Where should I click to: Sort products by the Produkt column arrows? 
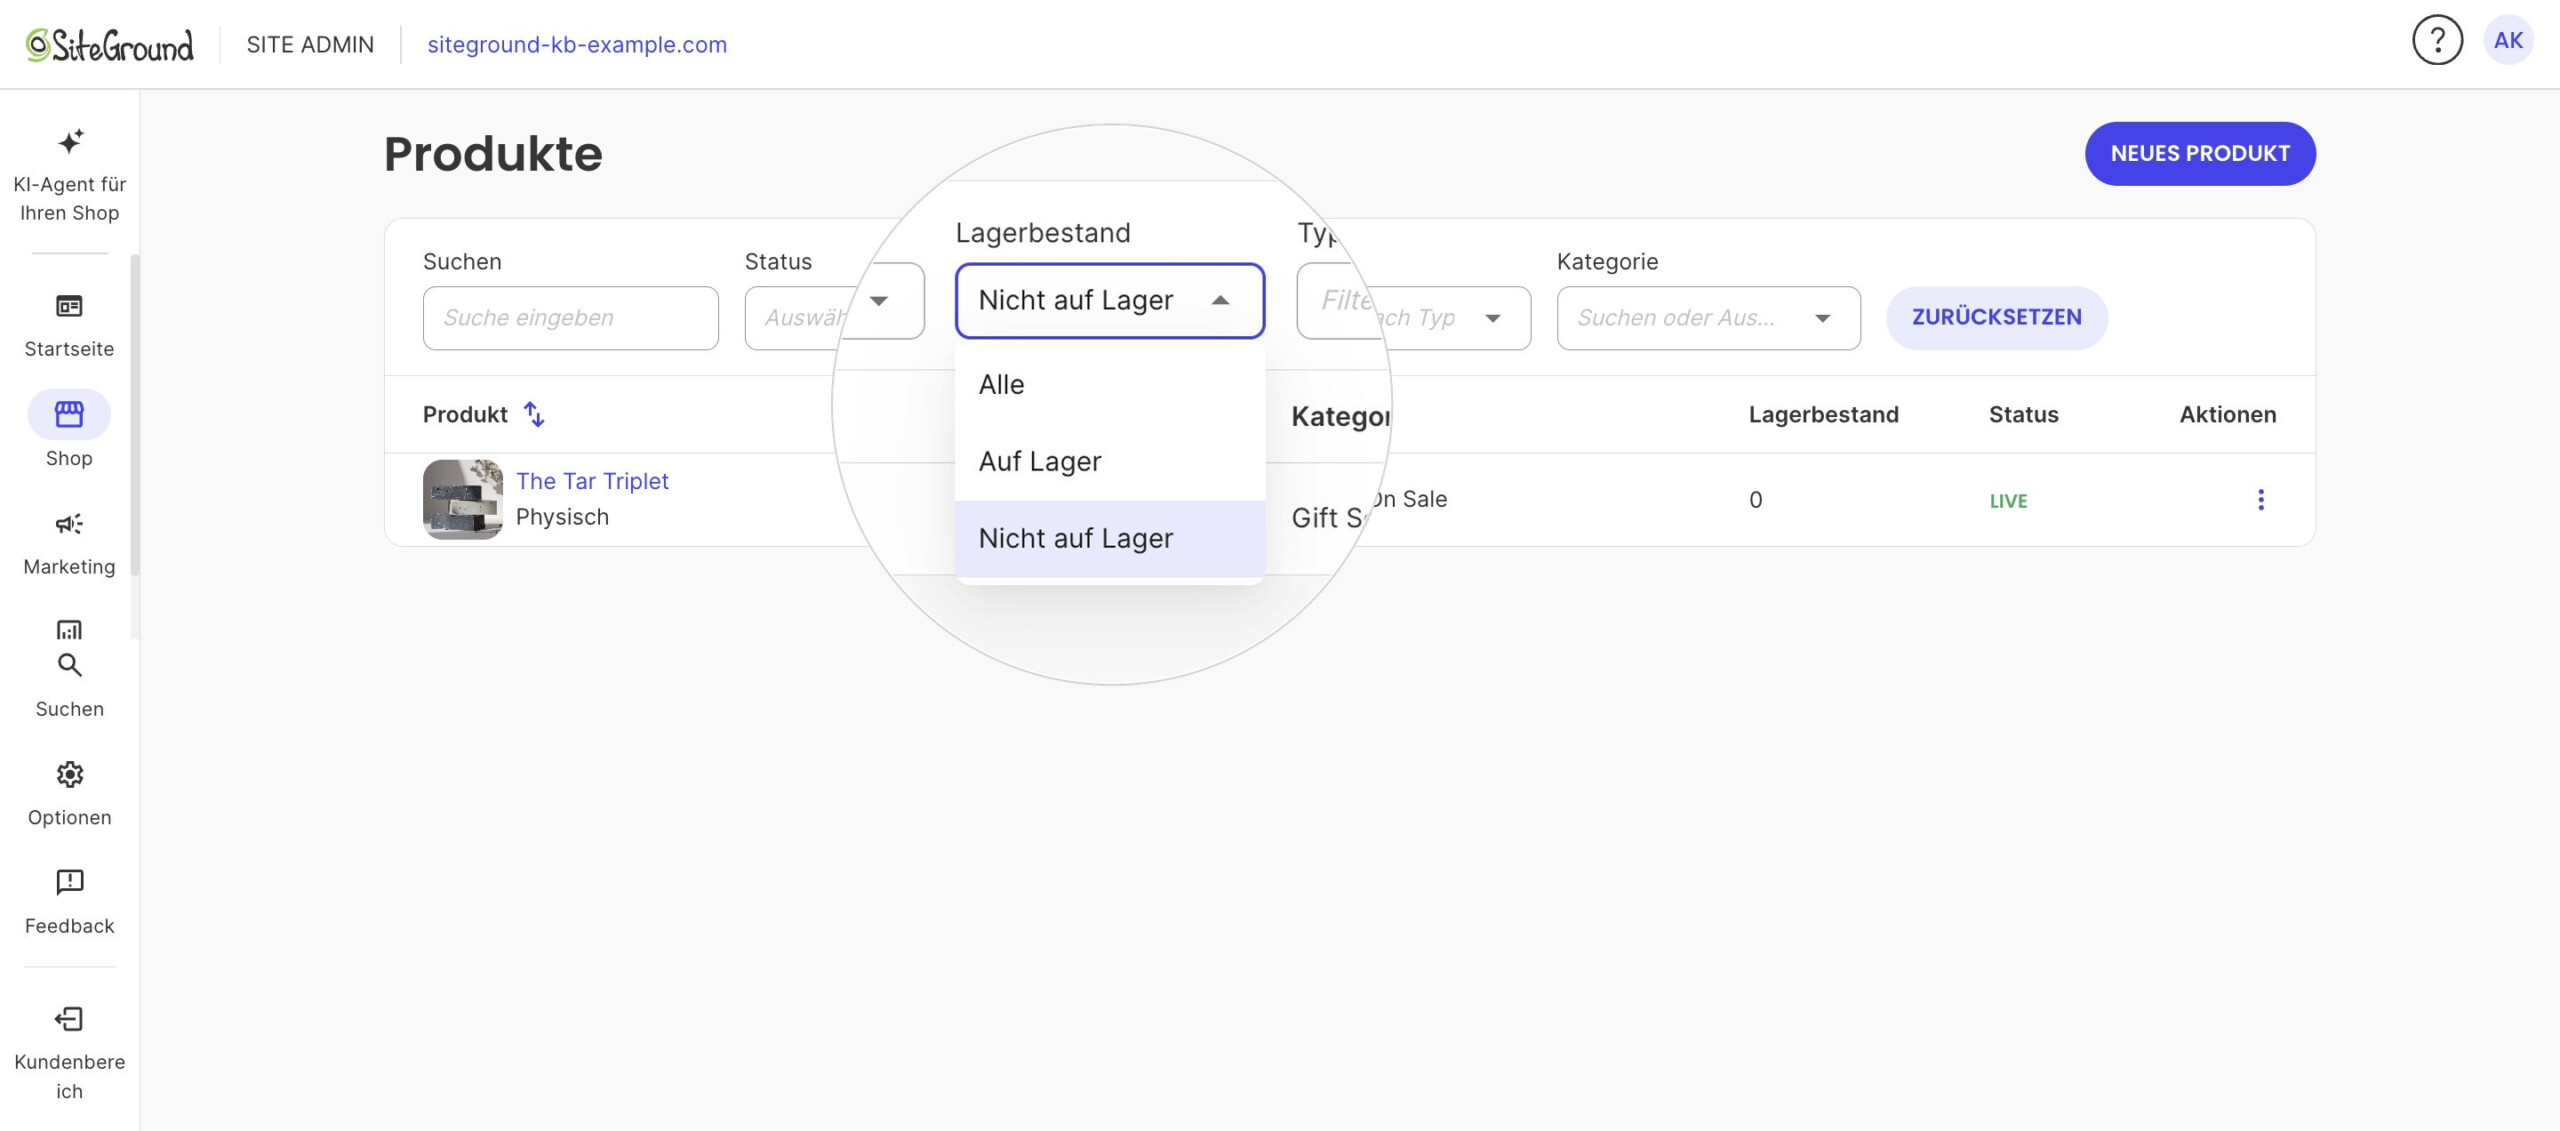pyautogui.click(x=534, y=414)
